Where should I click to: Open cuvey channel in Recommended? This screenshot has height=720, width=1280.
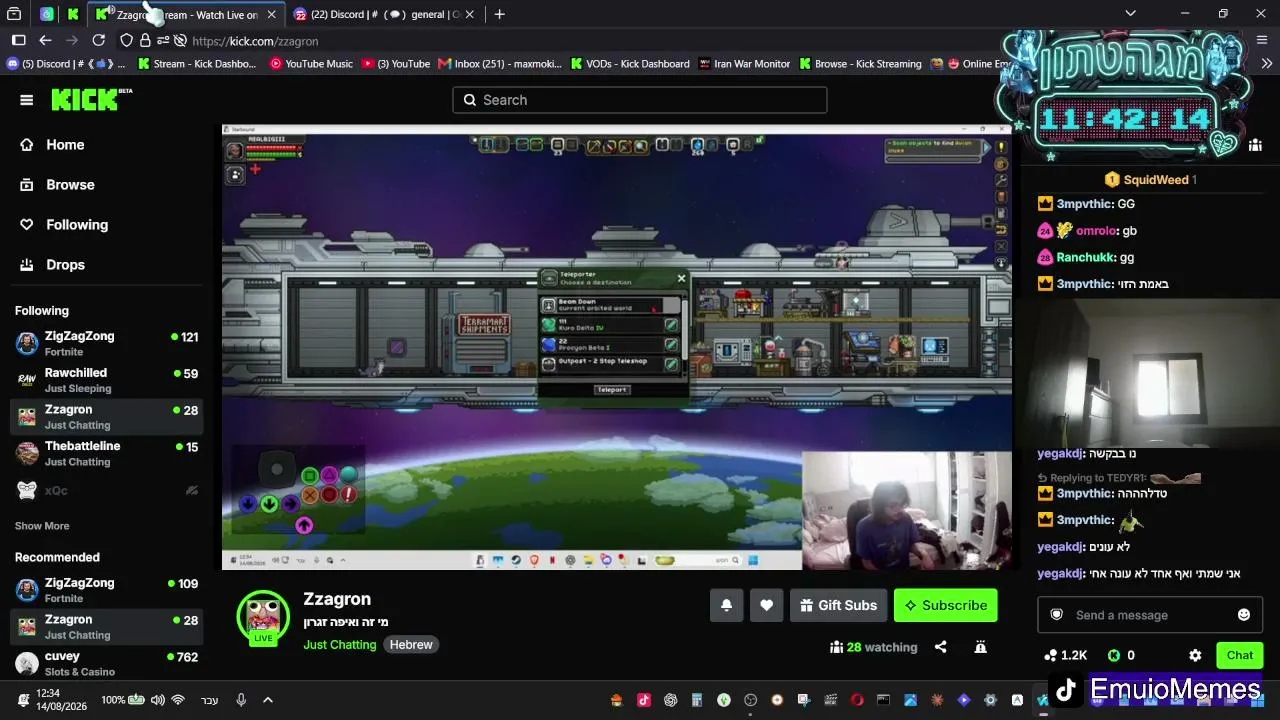pyautogui.click(x=106, y=664)
